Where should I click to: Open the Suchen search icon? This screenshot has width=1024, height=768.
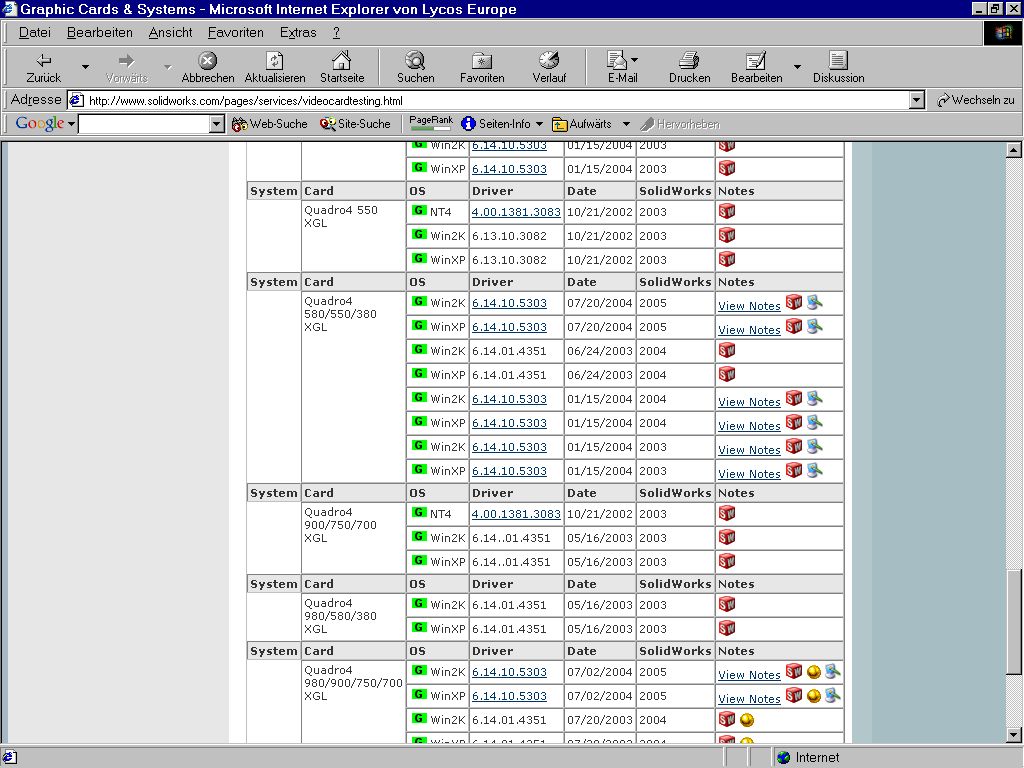click(x=415, y=61)
